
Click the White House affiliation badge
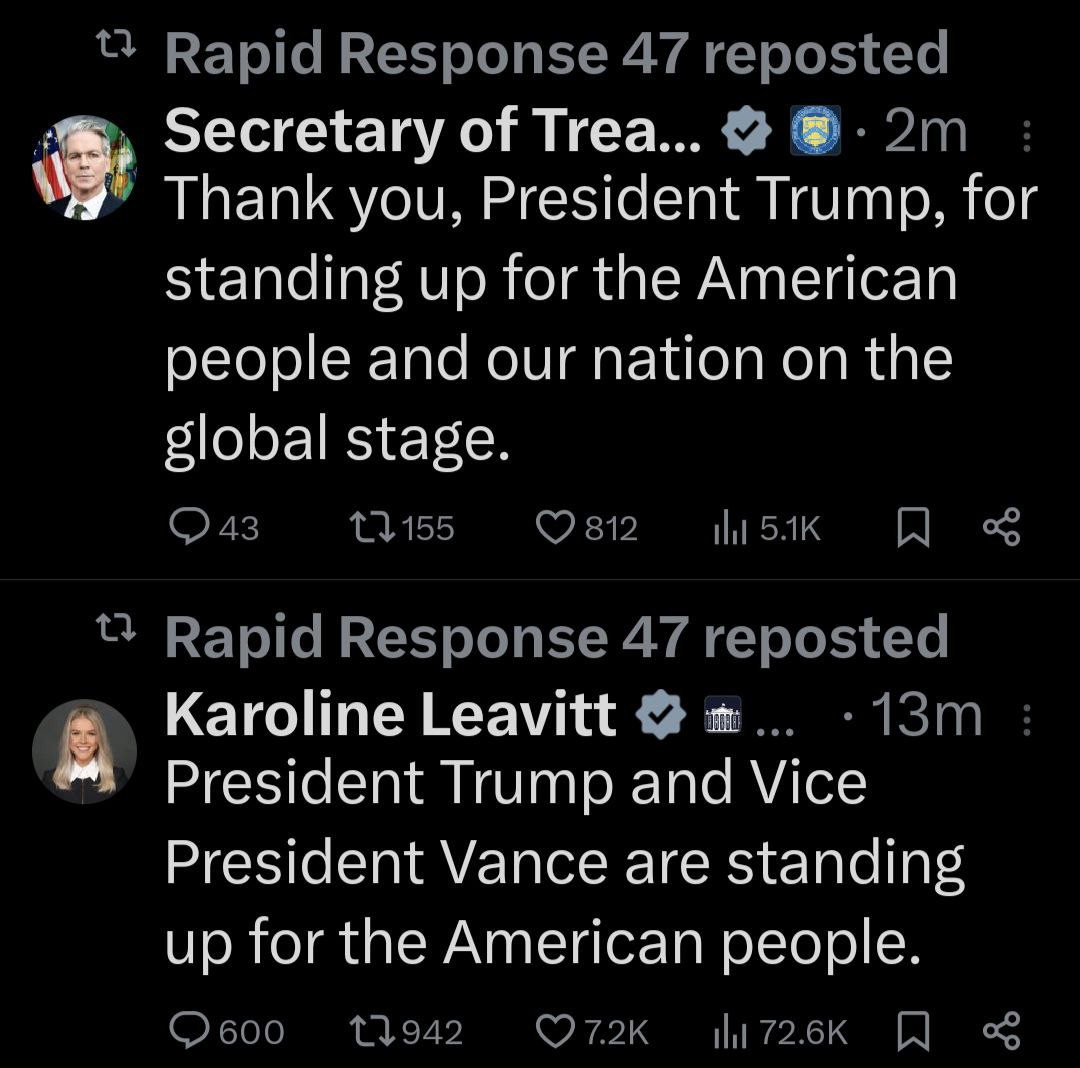click(x=724, y=717)
